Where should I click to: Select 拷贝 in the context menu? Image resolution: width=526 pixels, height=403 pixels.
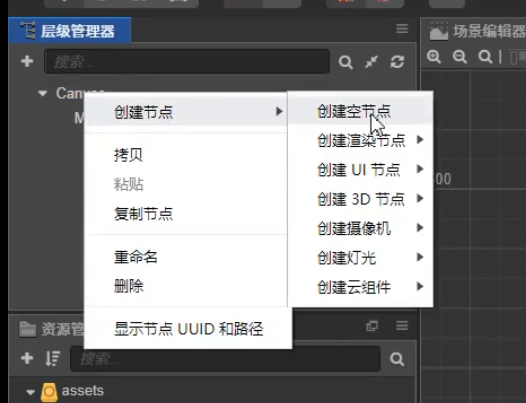tap(186, 155)
